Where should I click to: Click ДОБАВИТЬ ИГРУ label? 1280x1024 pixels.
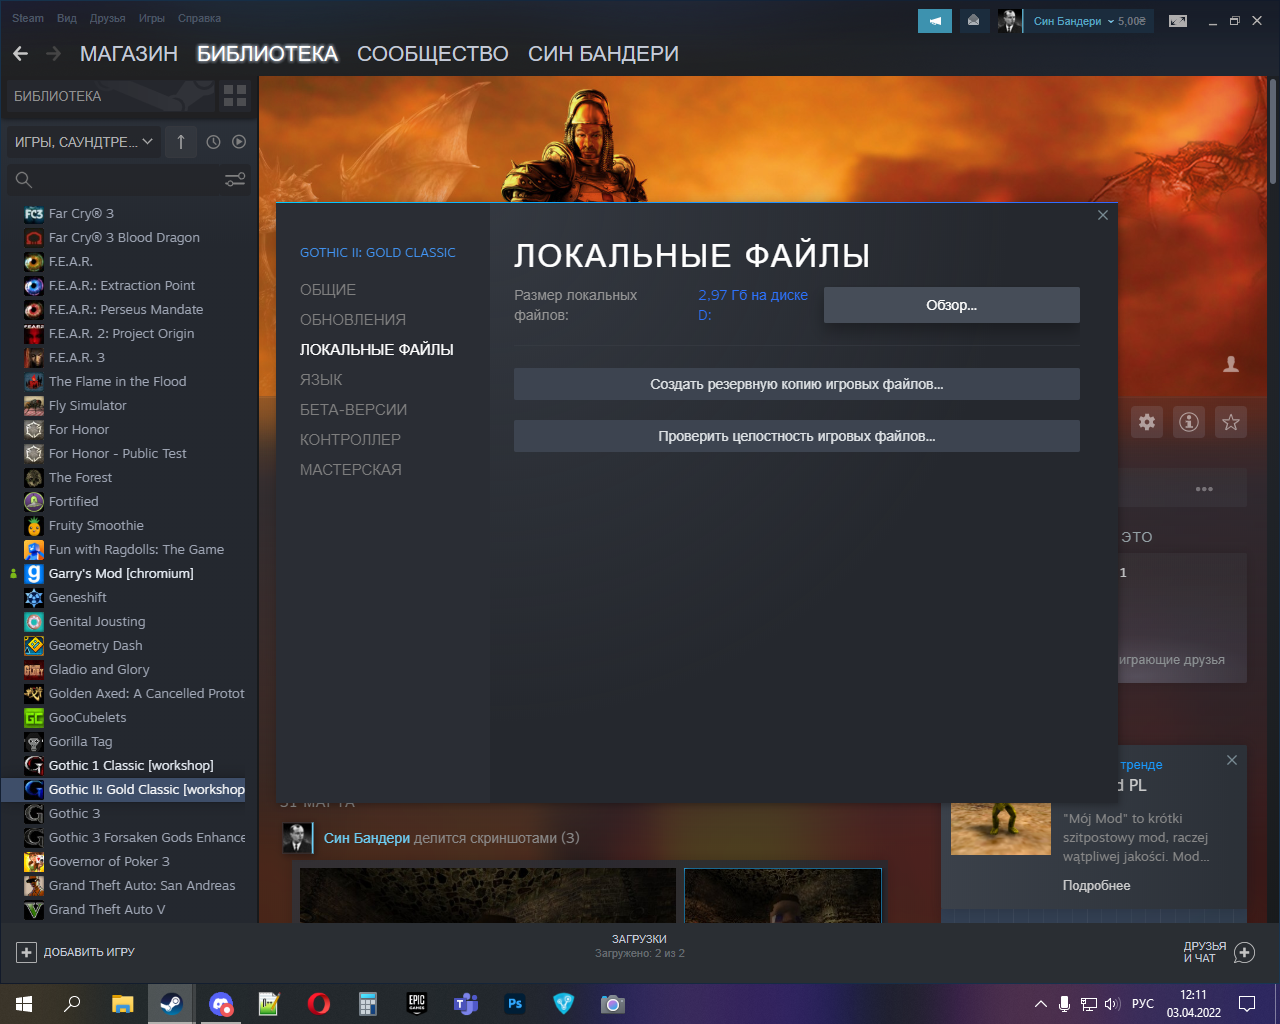89,952
